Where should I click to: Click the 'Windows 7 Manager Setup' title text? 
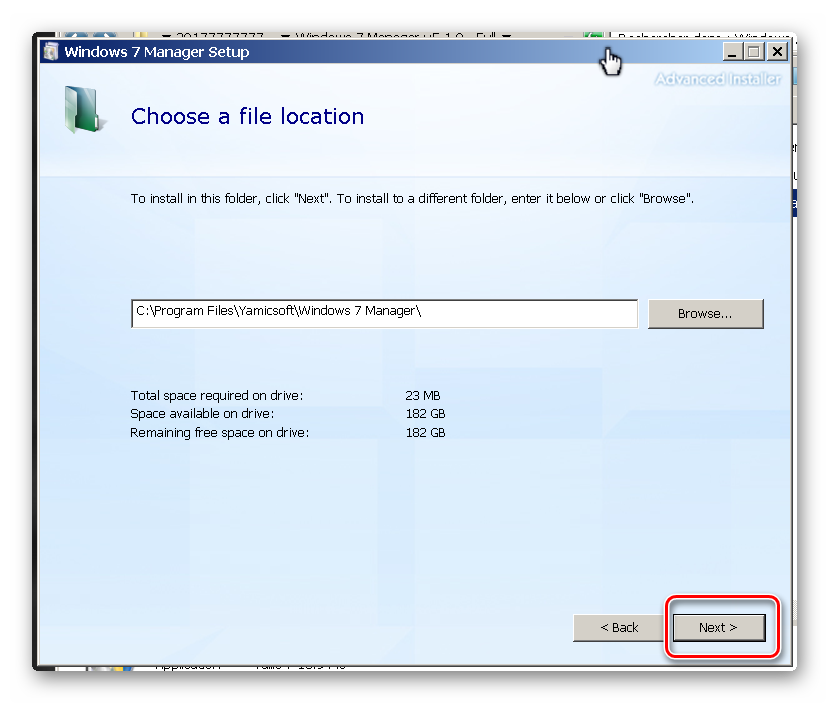click(x=157, y=52)
